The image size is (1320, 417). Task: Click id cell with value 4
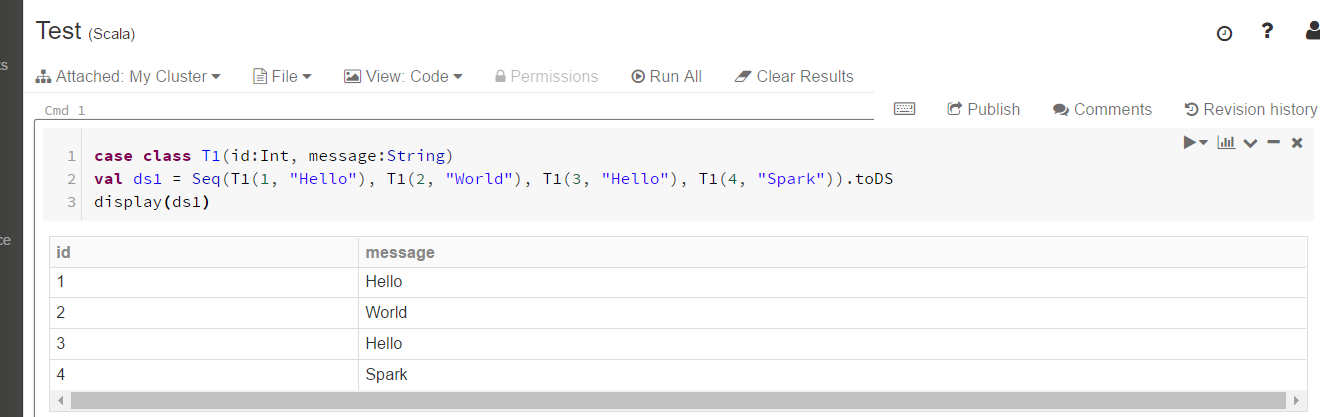(x=203, y=375)
